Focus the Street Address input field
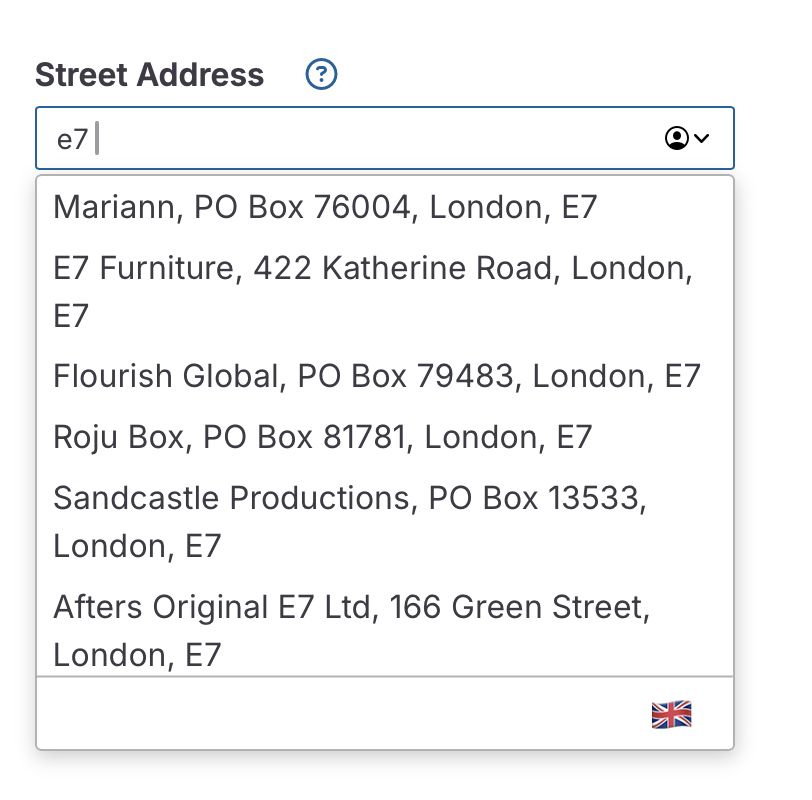This screenshot has width=812, height=800. (370, 138)
